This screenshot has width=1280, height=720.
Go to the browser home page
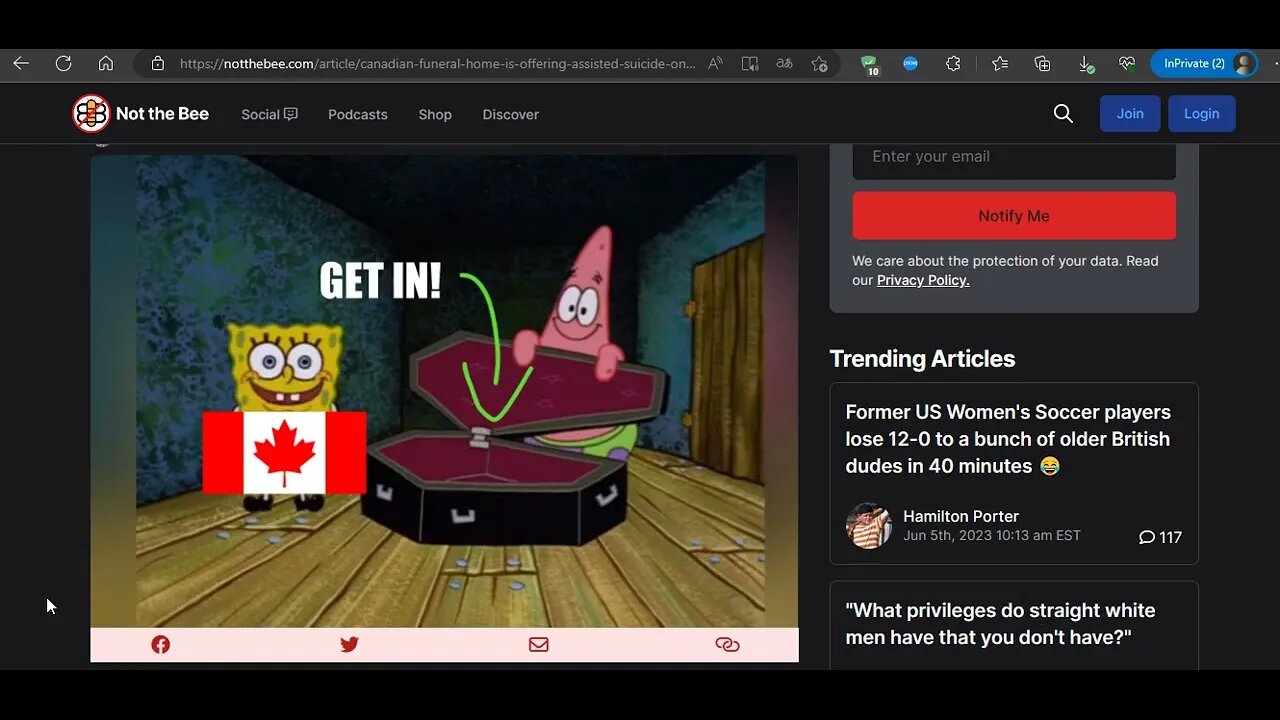click(x=106, y=64)
